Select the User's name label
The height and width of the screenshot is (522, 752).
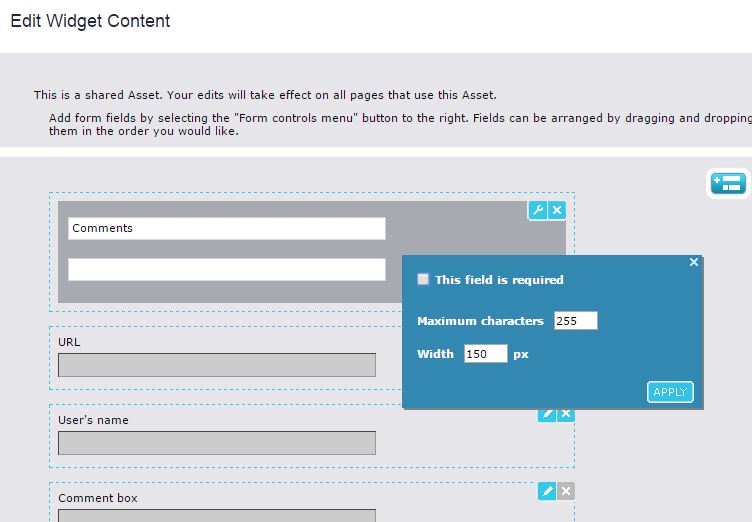pyautogui.click(x=93, y=420)
